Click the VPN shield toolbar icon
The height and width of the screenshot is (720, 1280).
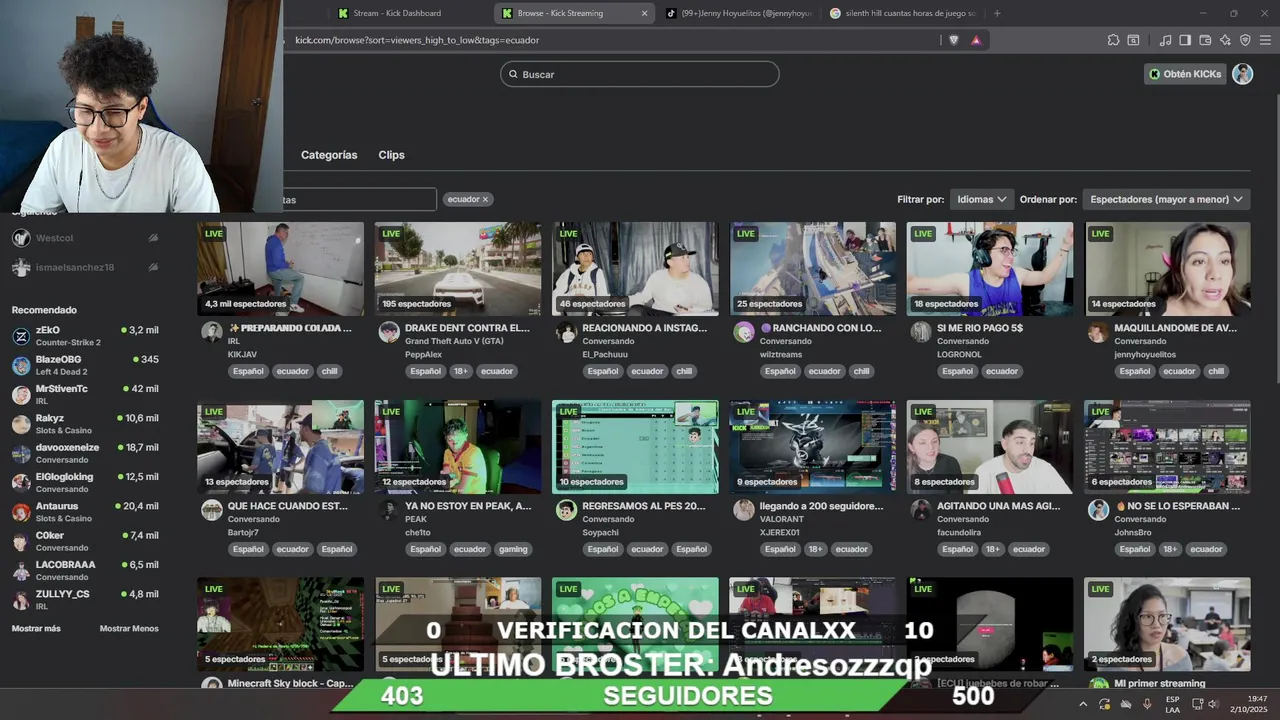(x=1245, y=40)
